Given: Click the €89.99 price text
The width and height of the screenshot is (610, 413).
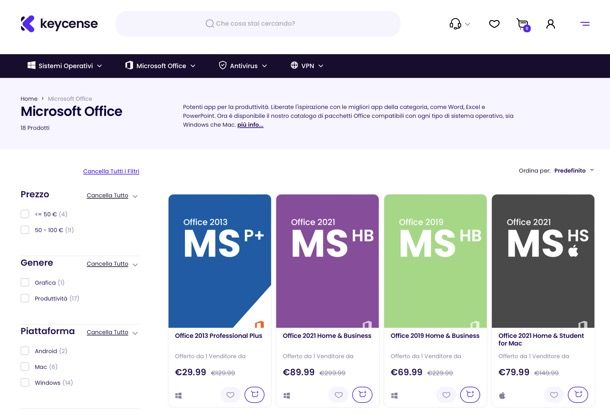Looking at the screenshot, I should pyautogui.click(x=298, y=372).
